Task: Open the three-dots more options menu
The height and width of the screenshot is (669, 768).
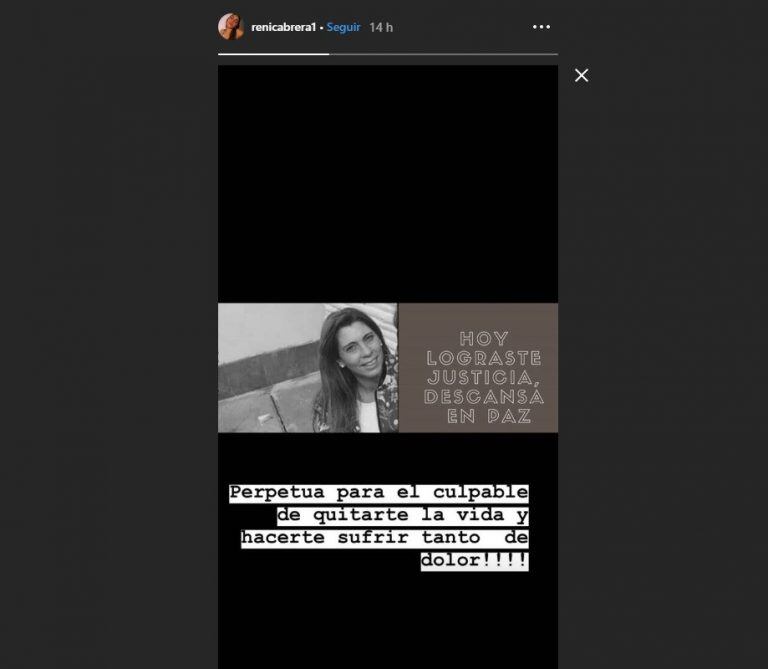Action: (x=541, y=27)
